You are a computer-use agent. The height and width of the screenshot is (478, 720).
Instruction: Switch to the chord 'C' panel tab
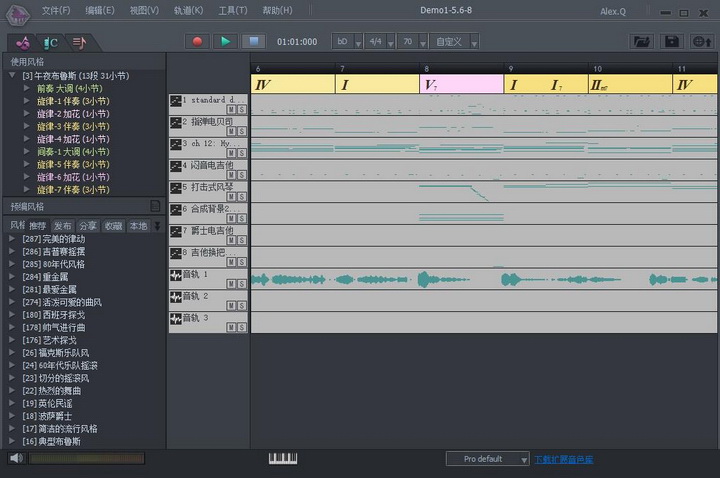click(x=49, y=42)
